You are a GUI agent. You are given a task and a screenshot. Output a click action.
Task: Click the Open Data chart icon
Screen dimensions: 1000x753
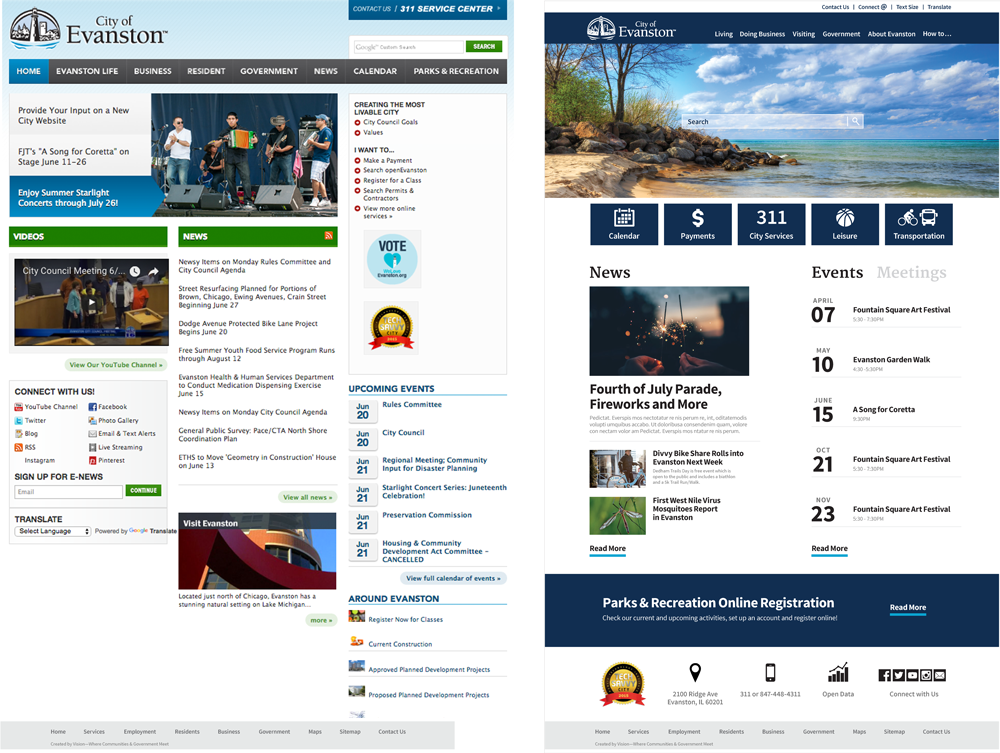pyautogui.click(x=838, y=673)
